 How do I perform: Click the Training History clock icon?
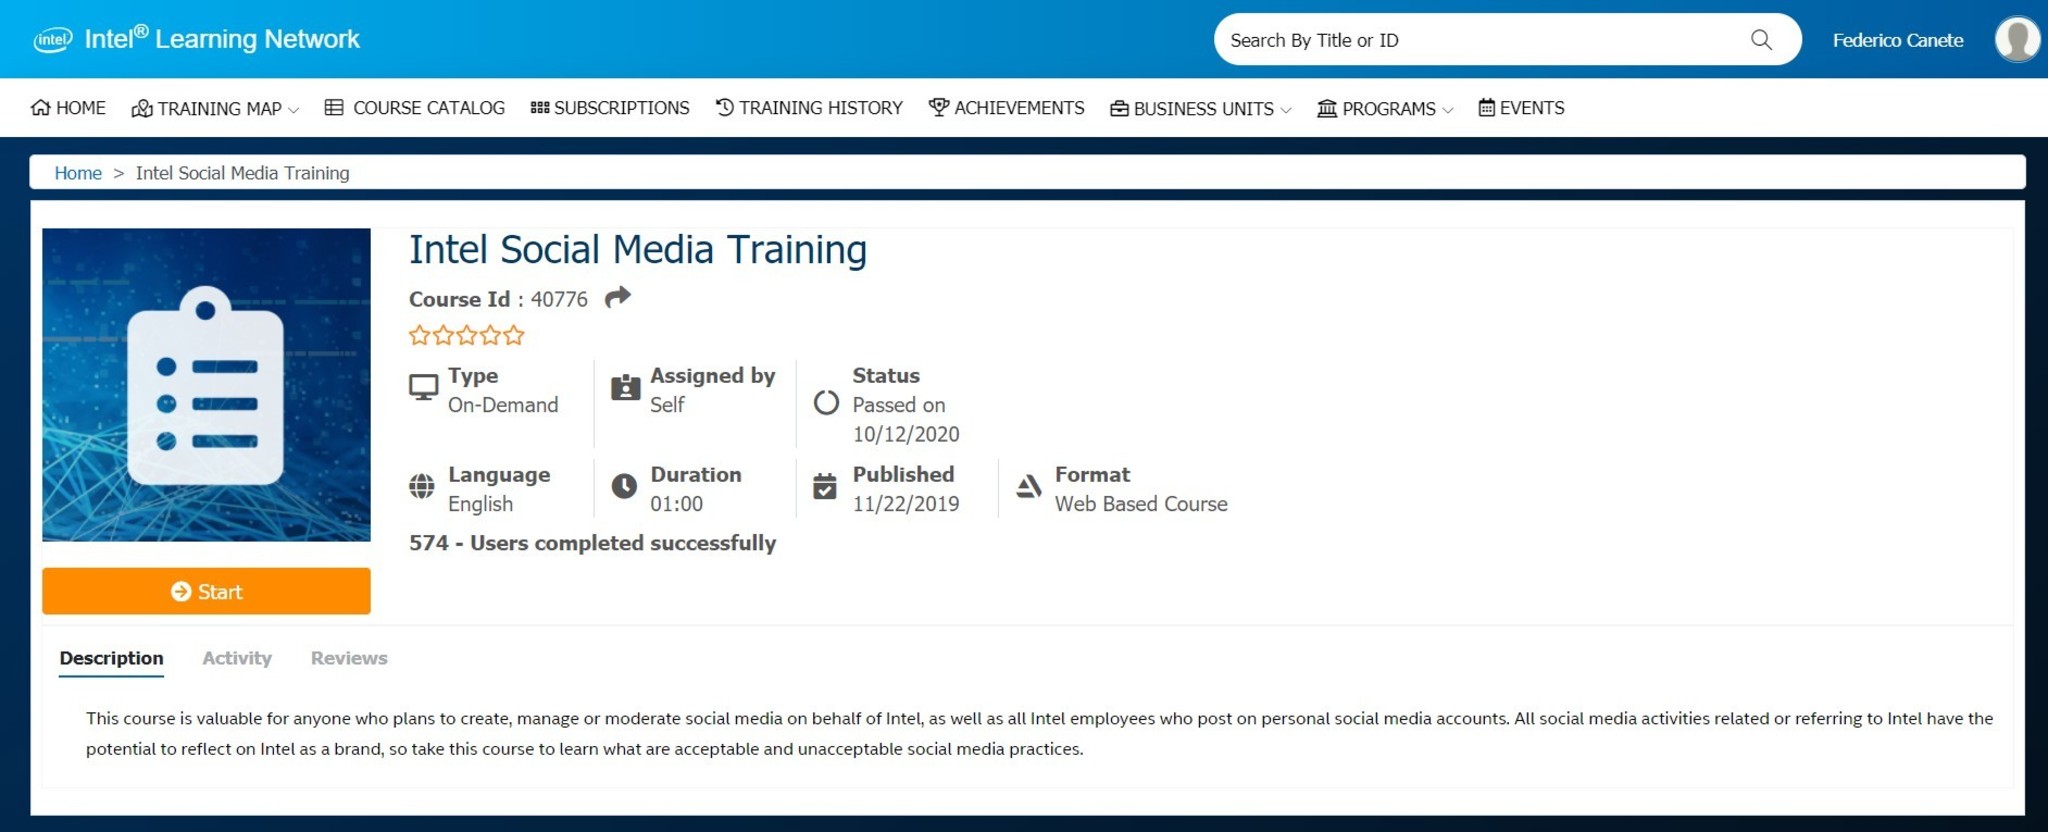pyautogui.click(x=725, y=107)
